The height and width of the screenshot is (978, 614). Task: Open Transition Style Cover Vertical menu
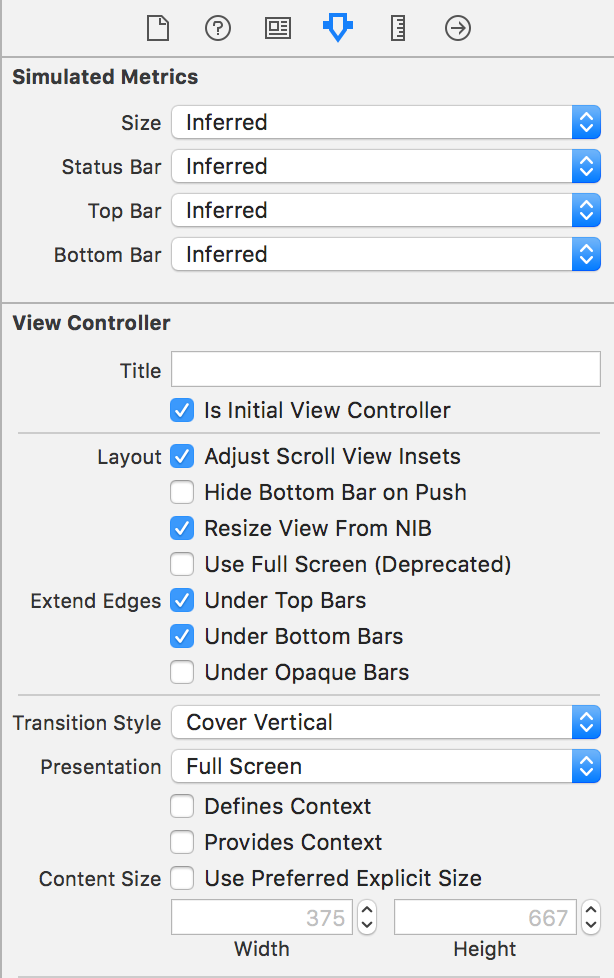click(385, 722)
